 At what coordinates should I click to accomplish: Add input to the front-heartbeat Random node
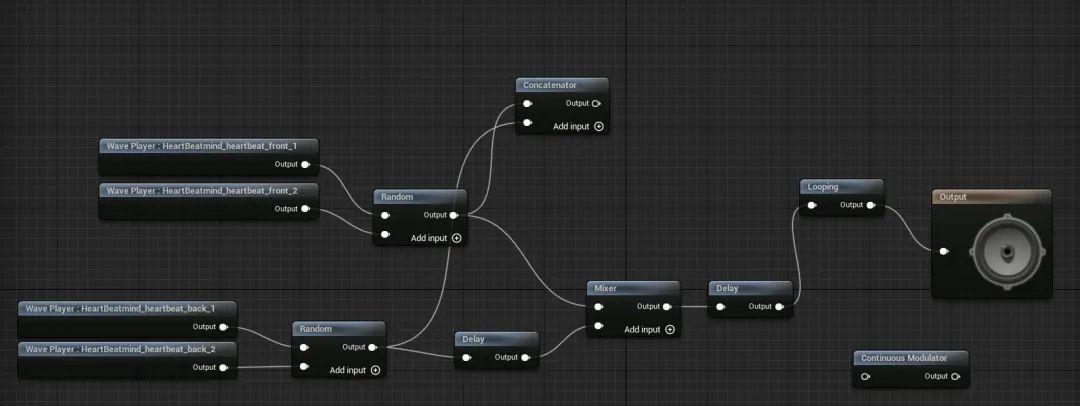(x=456, y=238)
